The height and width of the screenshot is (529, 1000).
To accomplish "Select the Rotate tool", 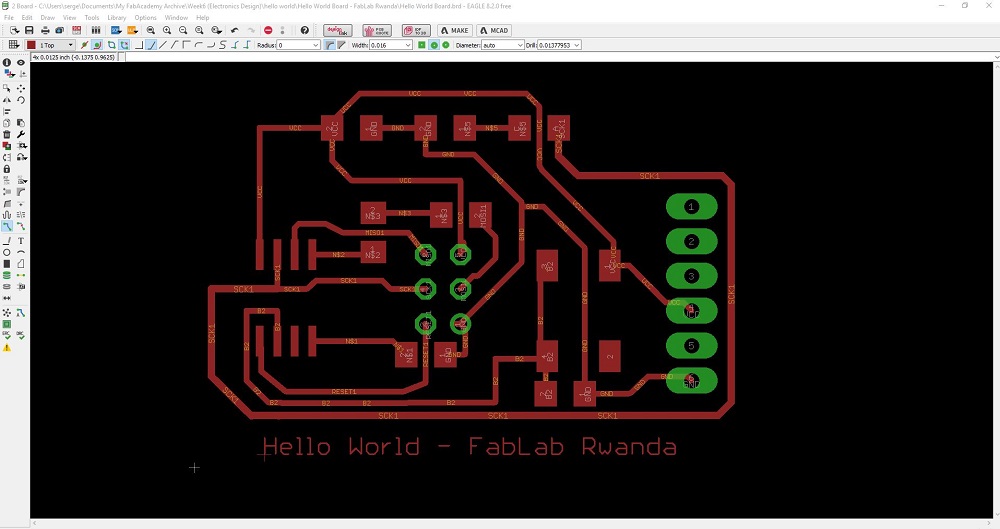I will click(21, 100).
